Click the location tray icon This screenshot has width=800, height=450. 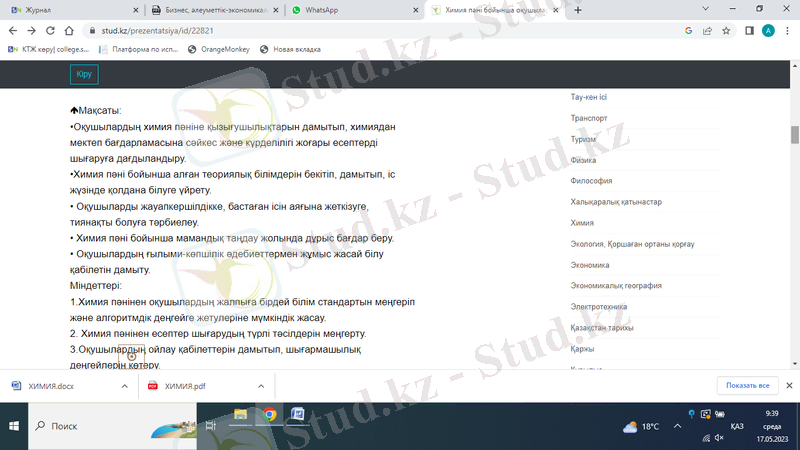(691, 414)
